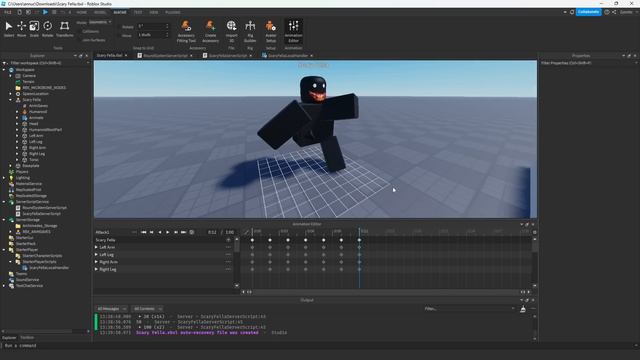
Task: Expand the Right Leg track
Action: pyautogui.click(x=96, y=269)
